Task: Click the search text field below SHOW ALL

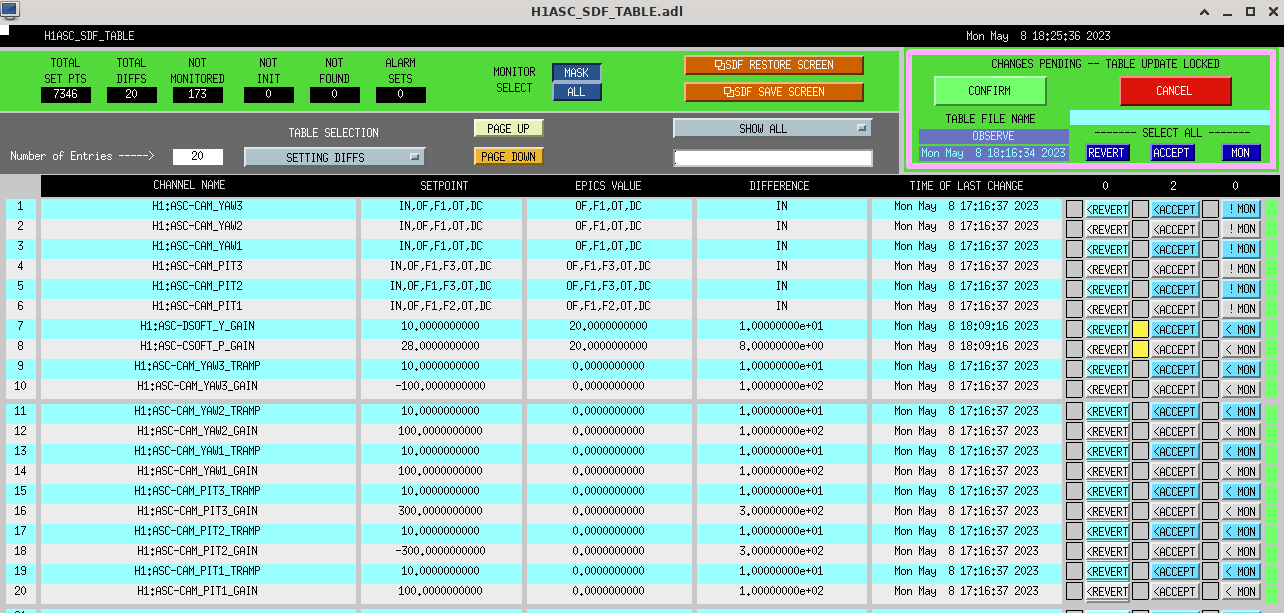Action: pos(772,158)
